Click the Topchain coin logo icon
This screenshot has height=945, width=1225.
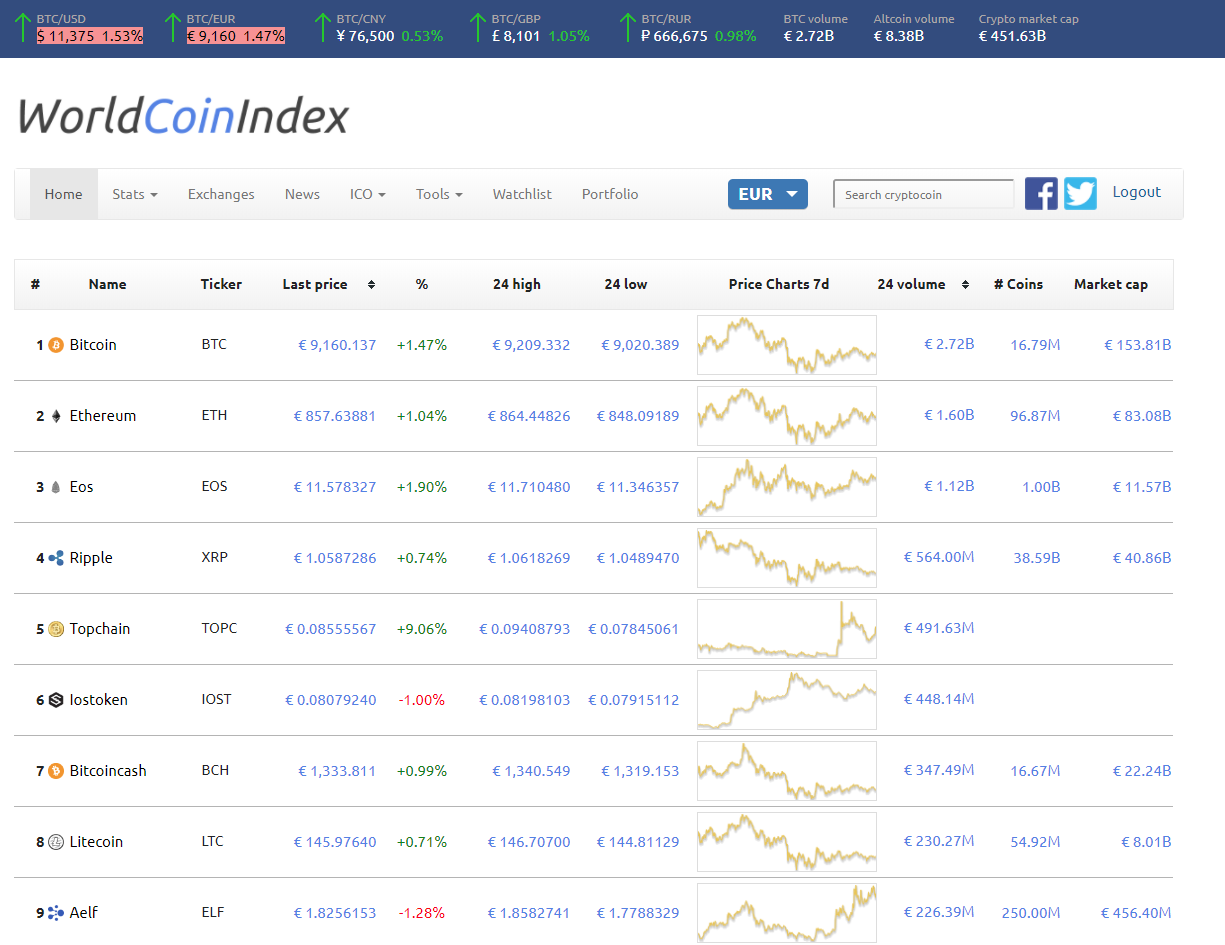click(x=56, y=629)
